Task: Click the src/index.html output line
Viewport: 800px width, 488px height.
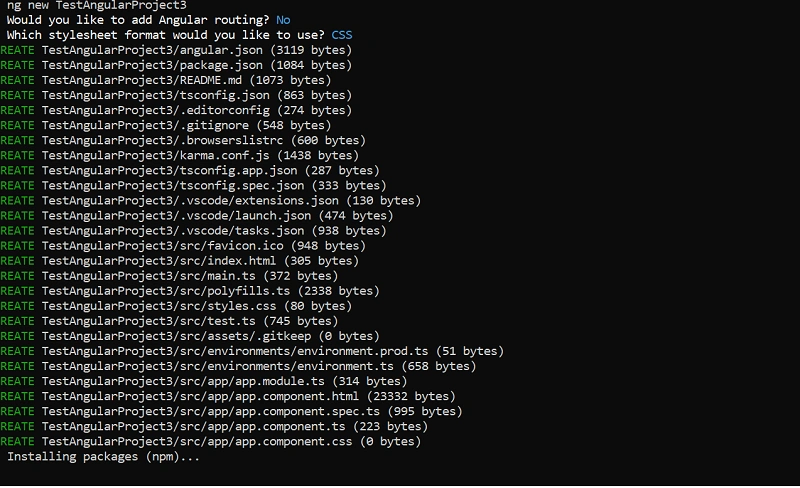Action: pos(180,261)
